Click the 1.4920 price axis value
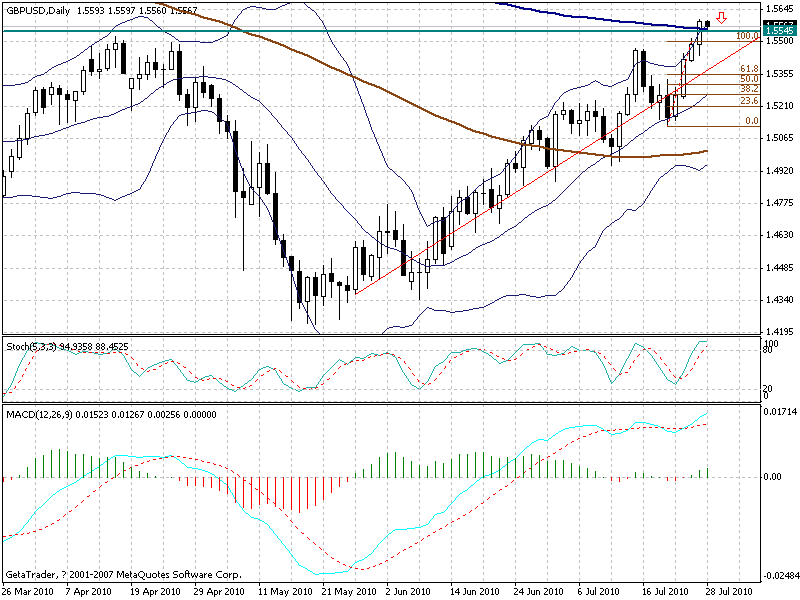Viewport: 800px width, 600px height. [779, 170]
